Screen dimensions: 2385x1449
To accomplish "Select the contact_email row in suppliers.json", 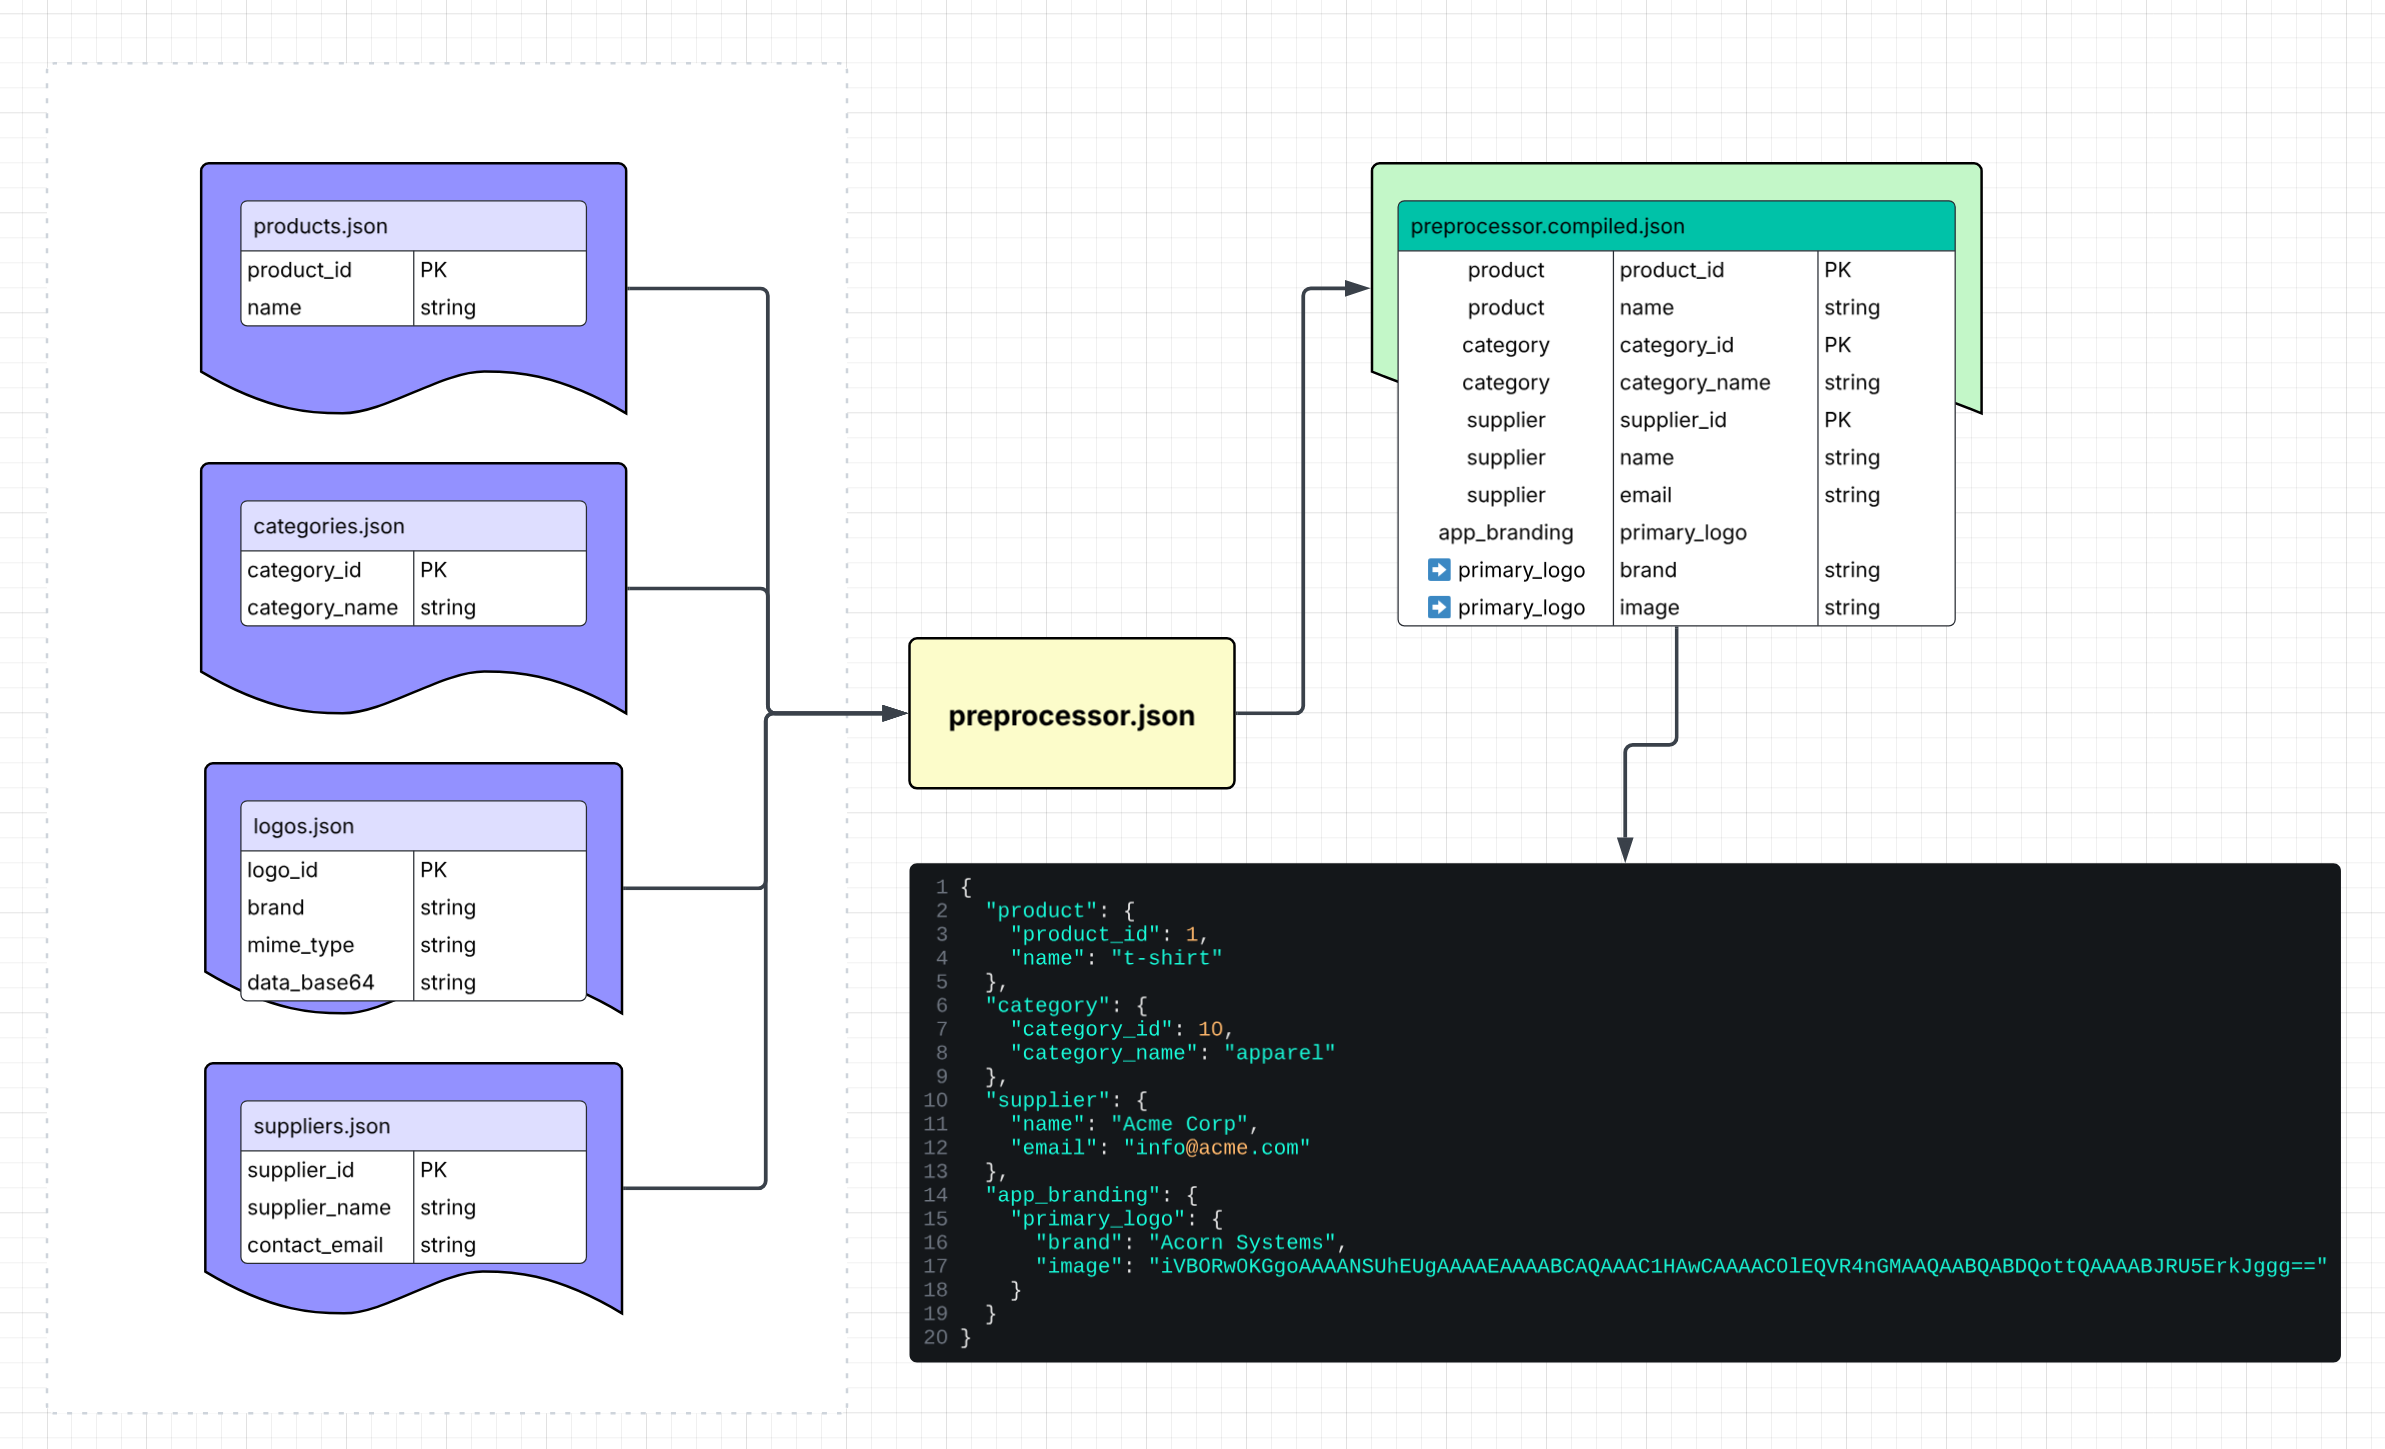I will (x=315, y=1245).
